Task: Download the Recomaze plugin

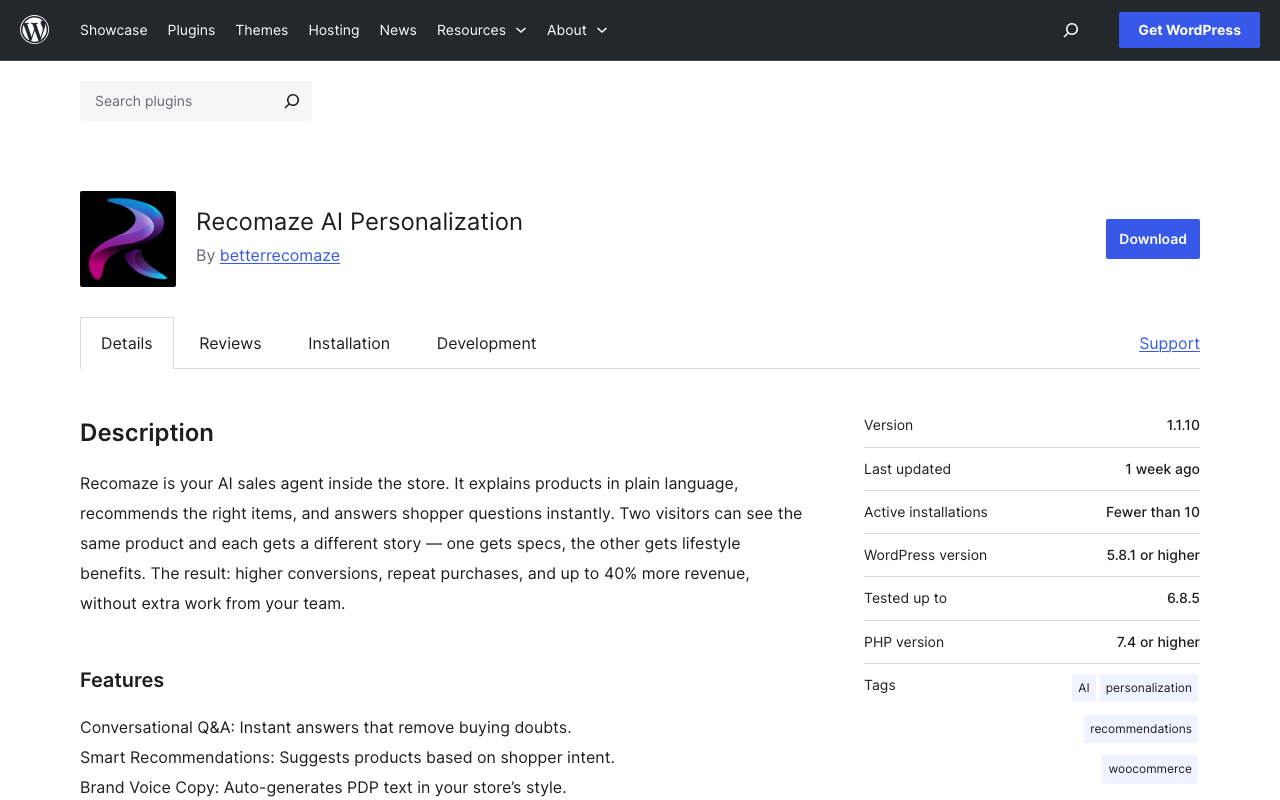Action: [x=1153, y=239]
